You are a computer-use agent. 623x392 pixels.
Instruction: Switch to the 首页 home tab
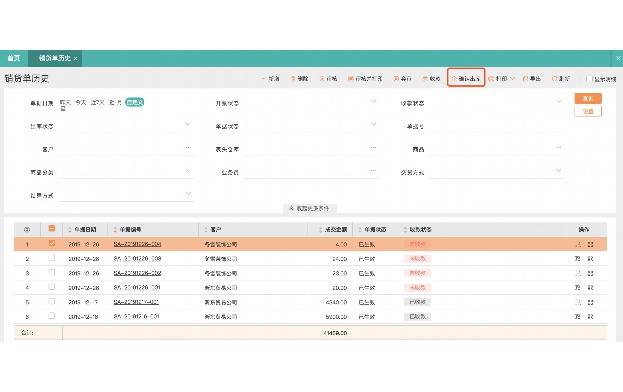[14, 58]
